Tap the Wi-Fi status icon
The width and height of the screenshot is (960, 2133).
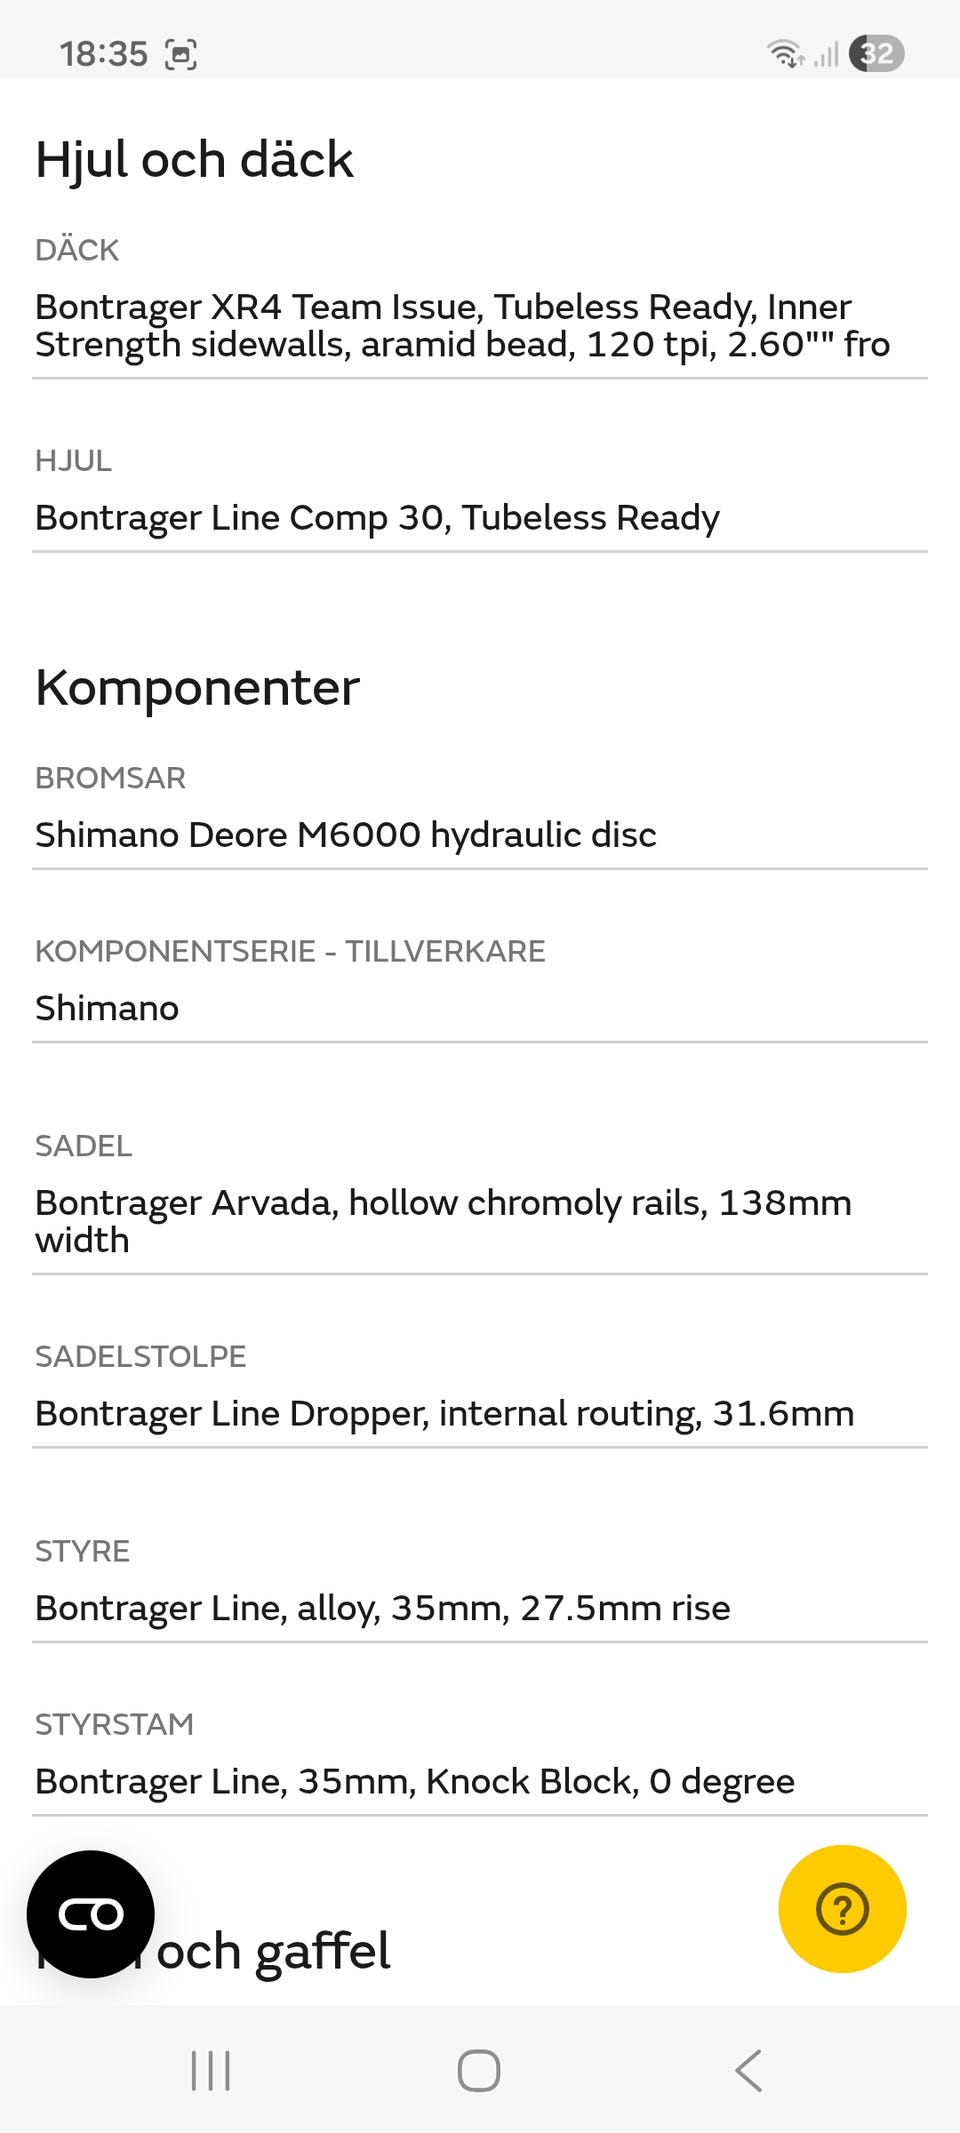785,53
